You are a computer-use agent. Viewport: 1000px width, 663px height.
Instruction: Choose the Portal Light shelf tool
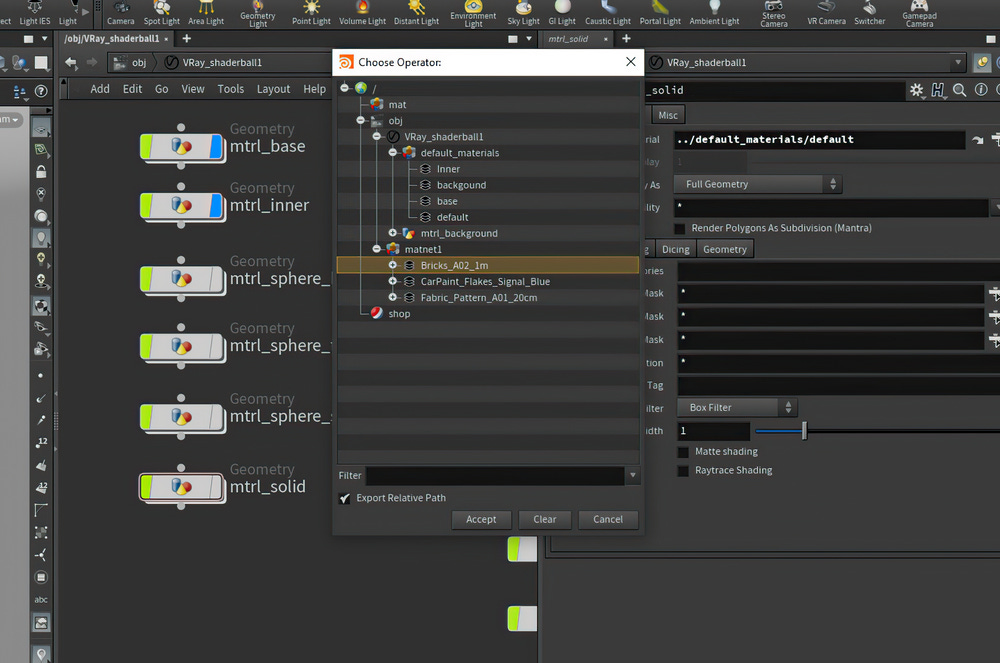click(660, 13)
